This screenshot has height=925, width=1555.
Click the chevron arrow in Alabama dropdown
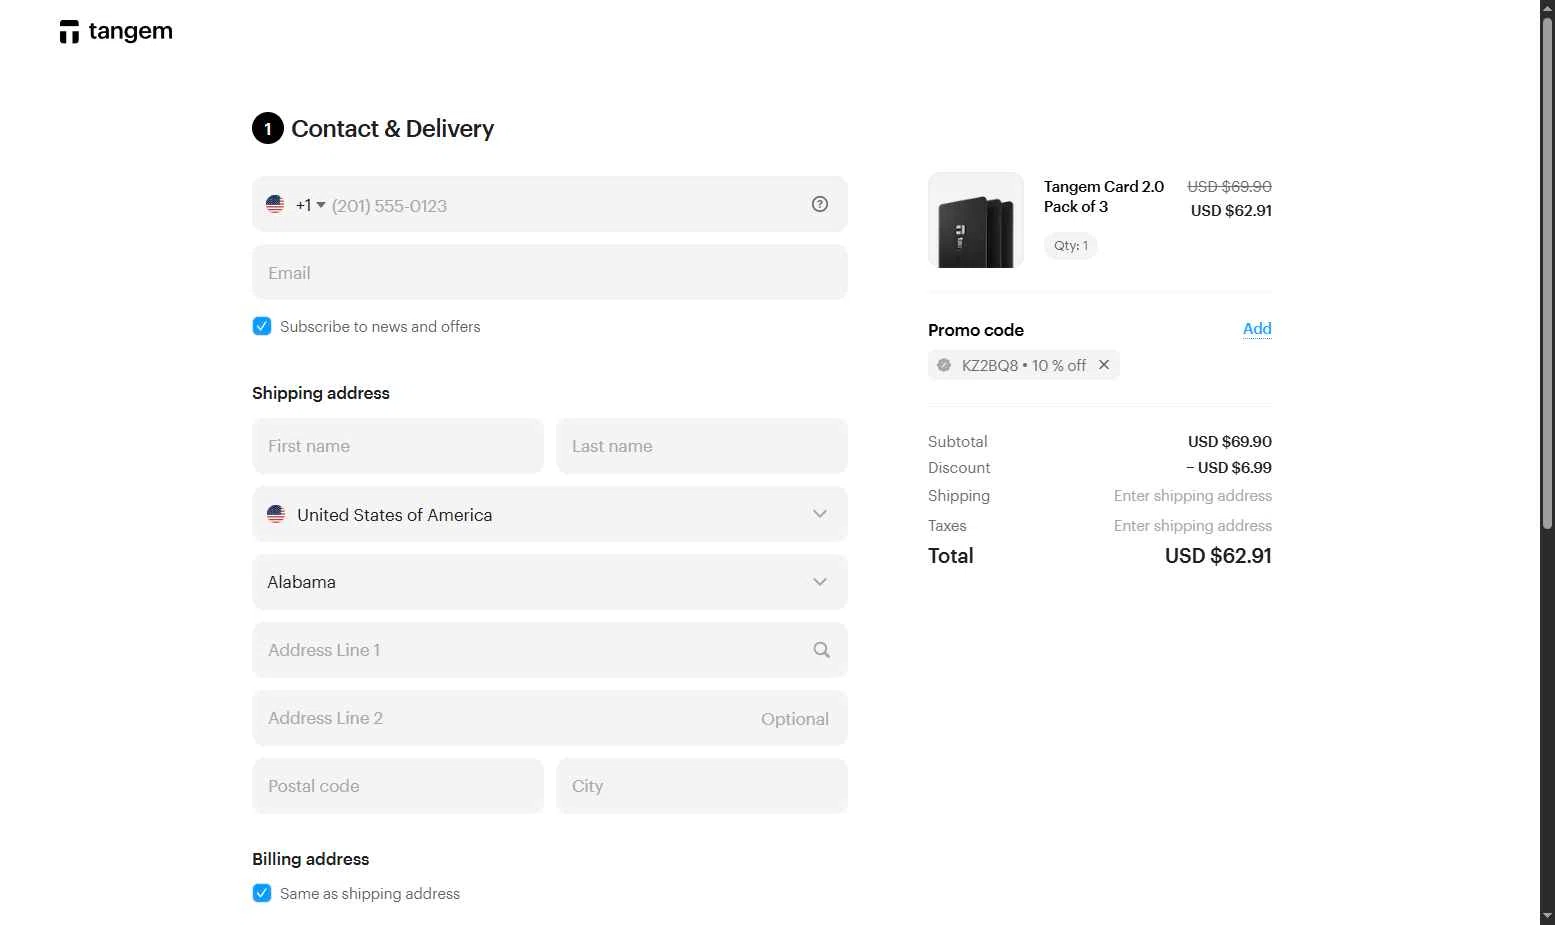click(x=820, y=582)
